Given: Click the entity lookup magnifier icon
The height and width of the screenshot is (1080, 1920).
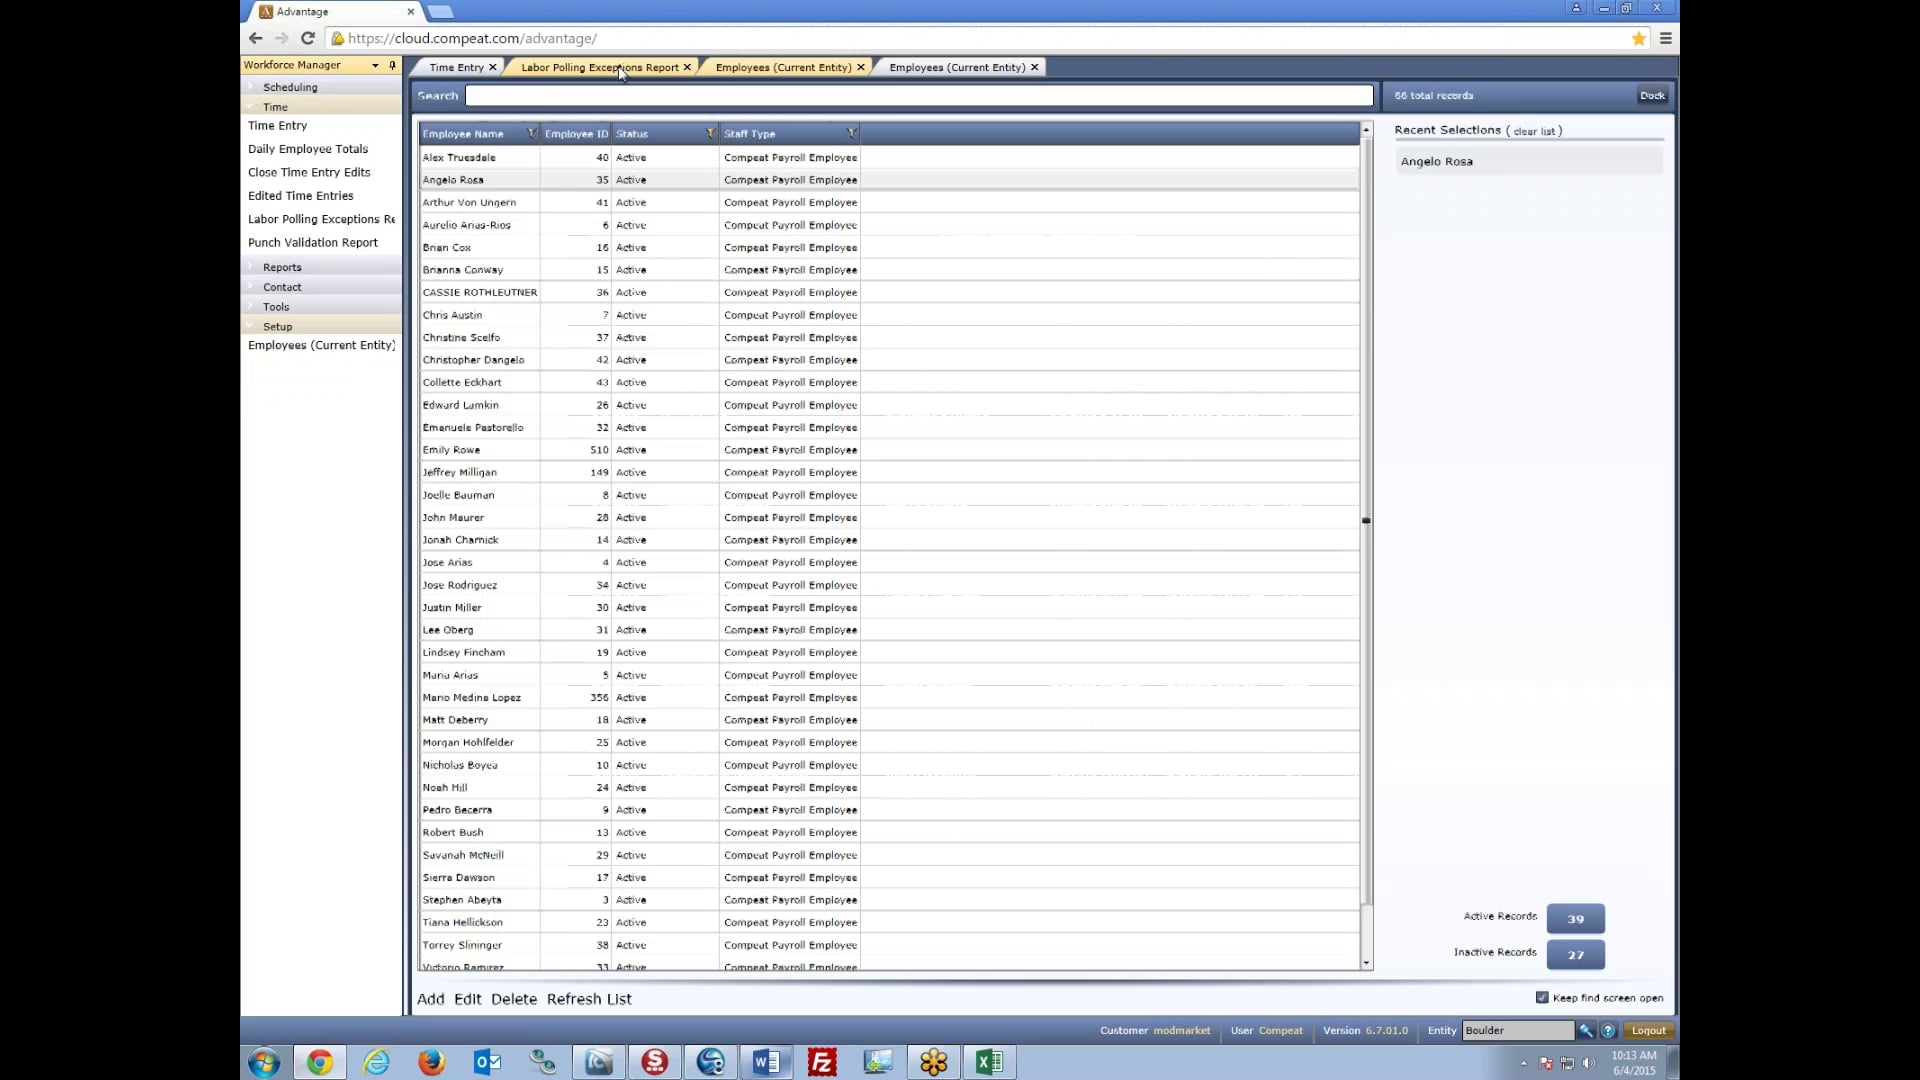Looking at the screenshot, I should 1586,1030.
